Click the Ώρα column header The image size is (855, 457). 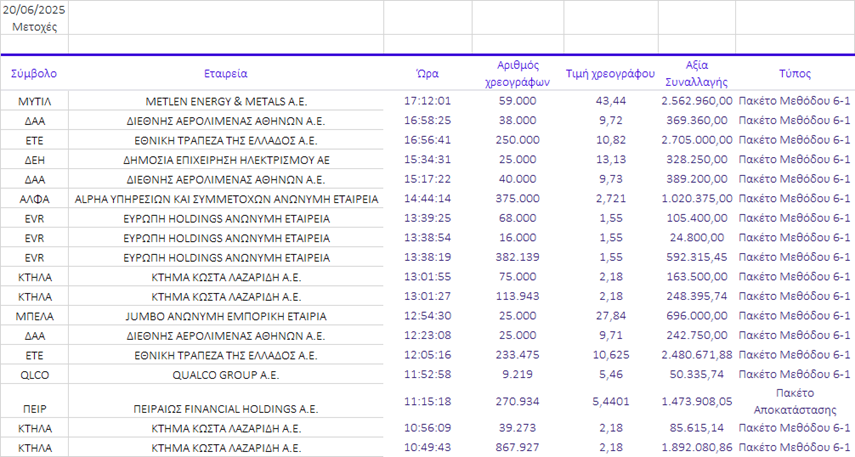tap(428, 74)
